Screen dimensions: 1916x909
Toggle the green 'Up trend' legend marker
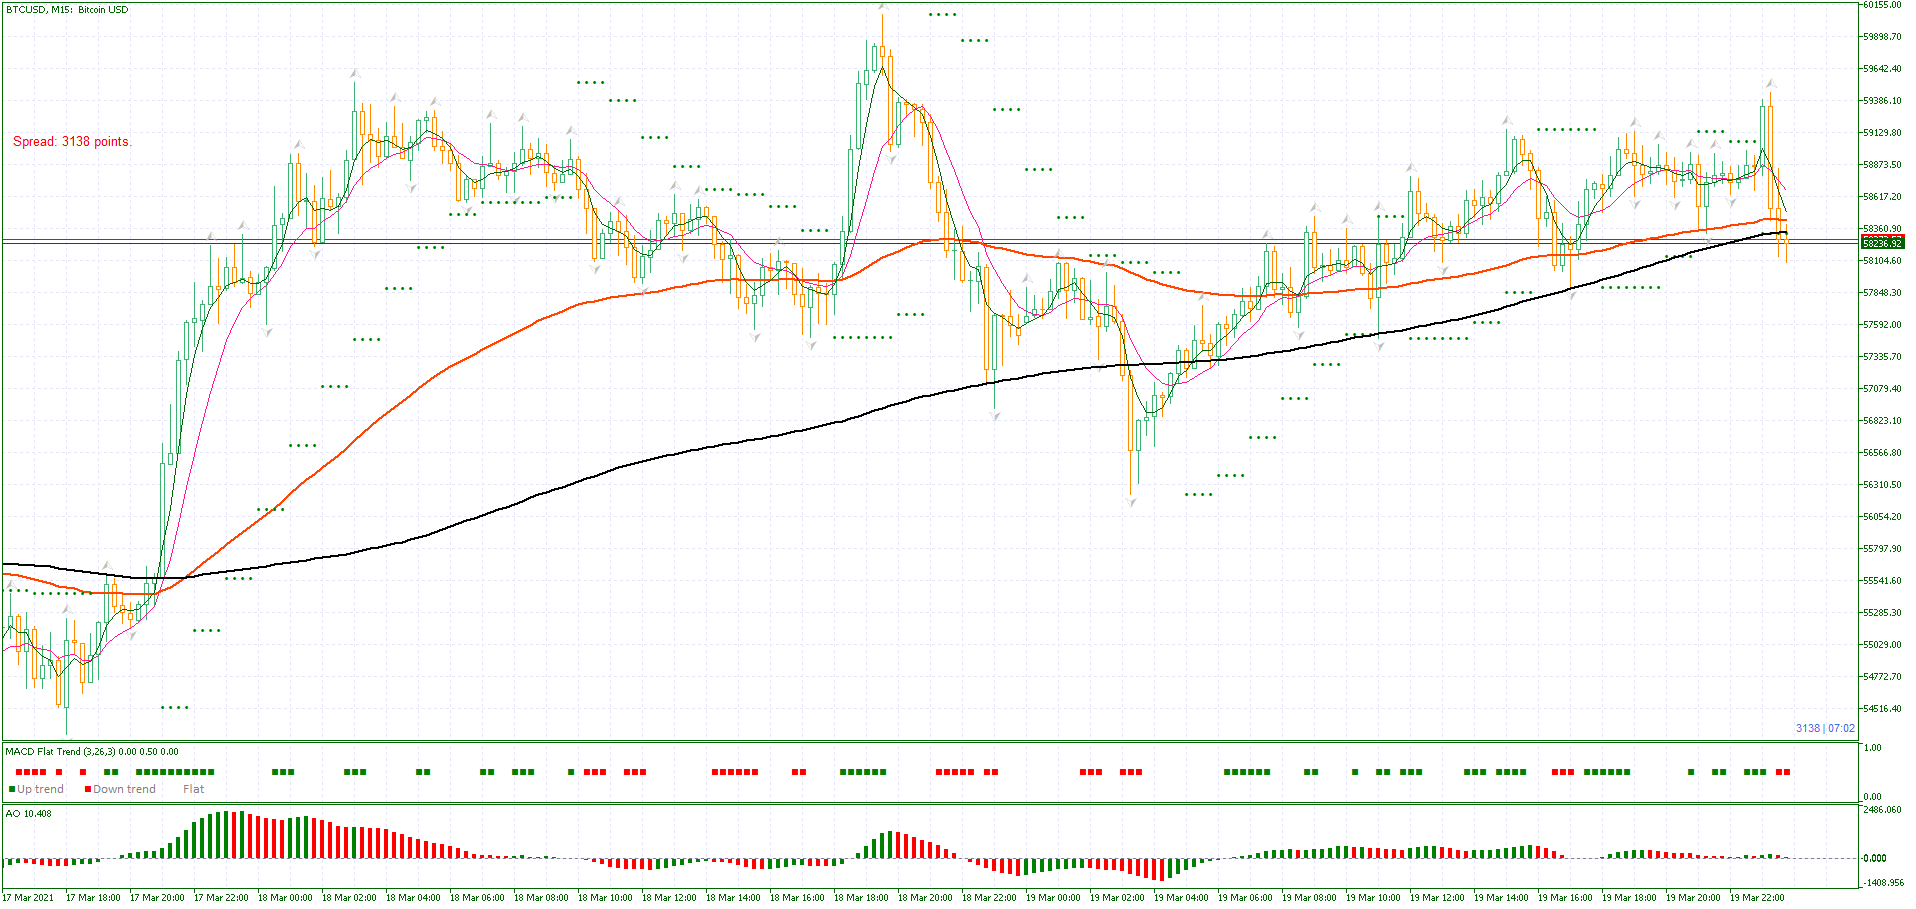(11, 789)
